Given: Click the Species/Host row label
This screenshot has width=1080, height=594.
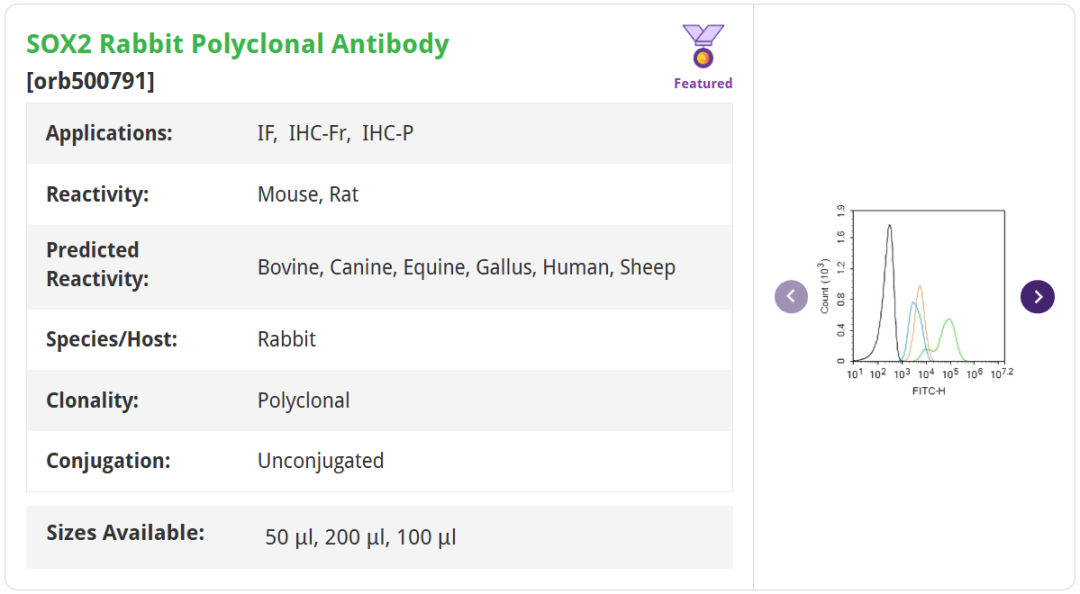Looking at the screenshot, I should (111, 339).
